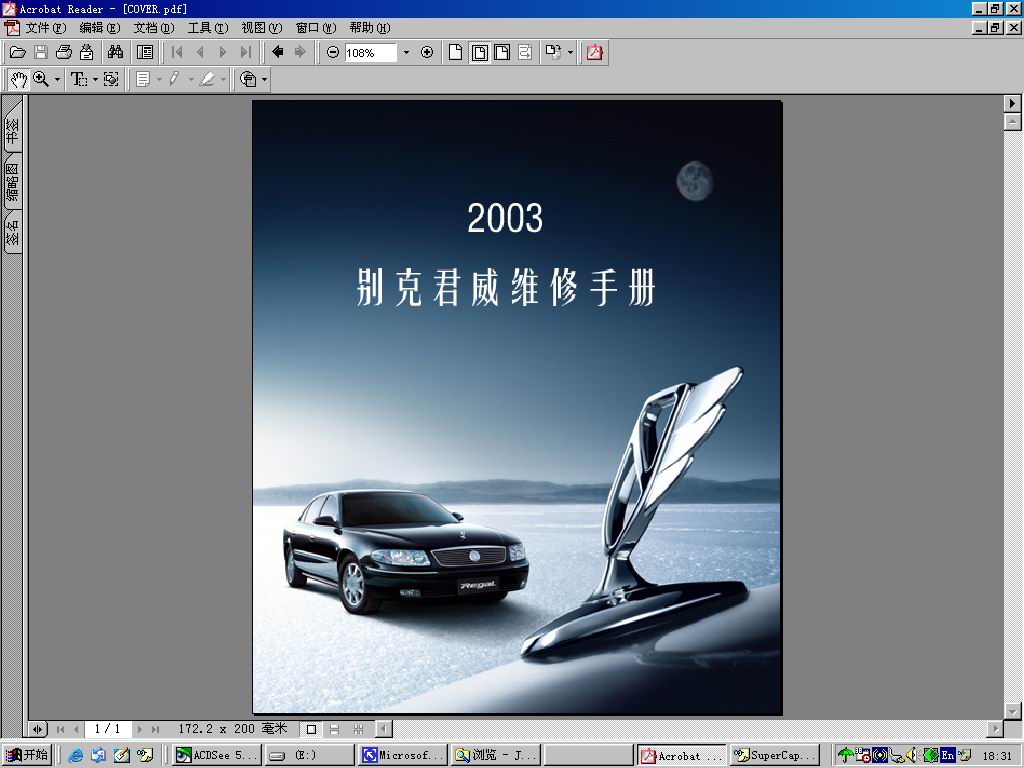This screenshot has width=1024, height=768.
Task: Open the 文档(D) menu
Action: (x=154, y=28)
